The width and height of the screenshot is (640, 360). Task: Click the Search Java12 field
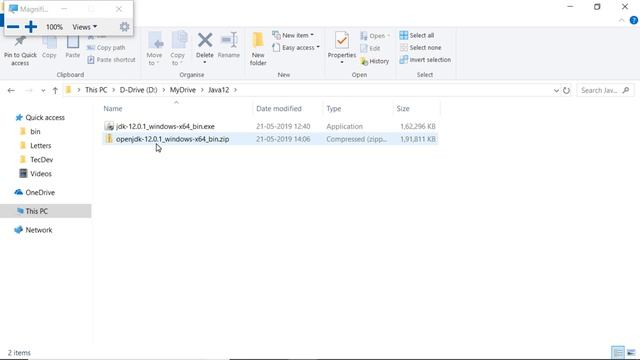pos(605,90)
